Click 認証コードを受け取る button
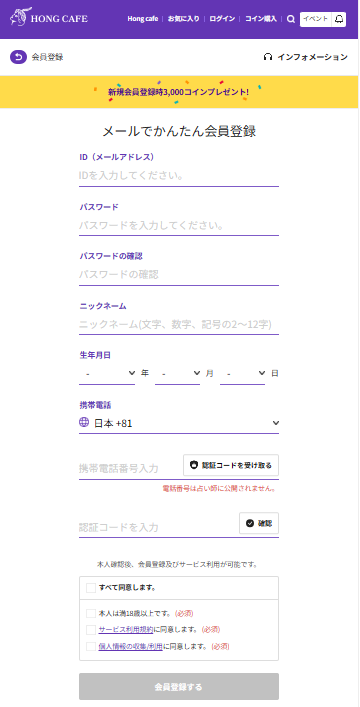This screenshot has width=360, height=707. 231,465
